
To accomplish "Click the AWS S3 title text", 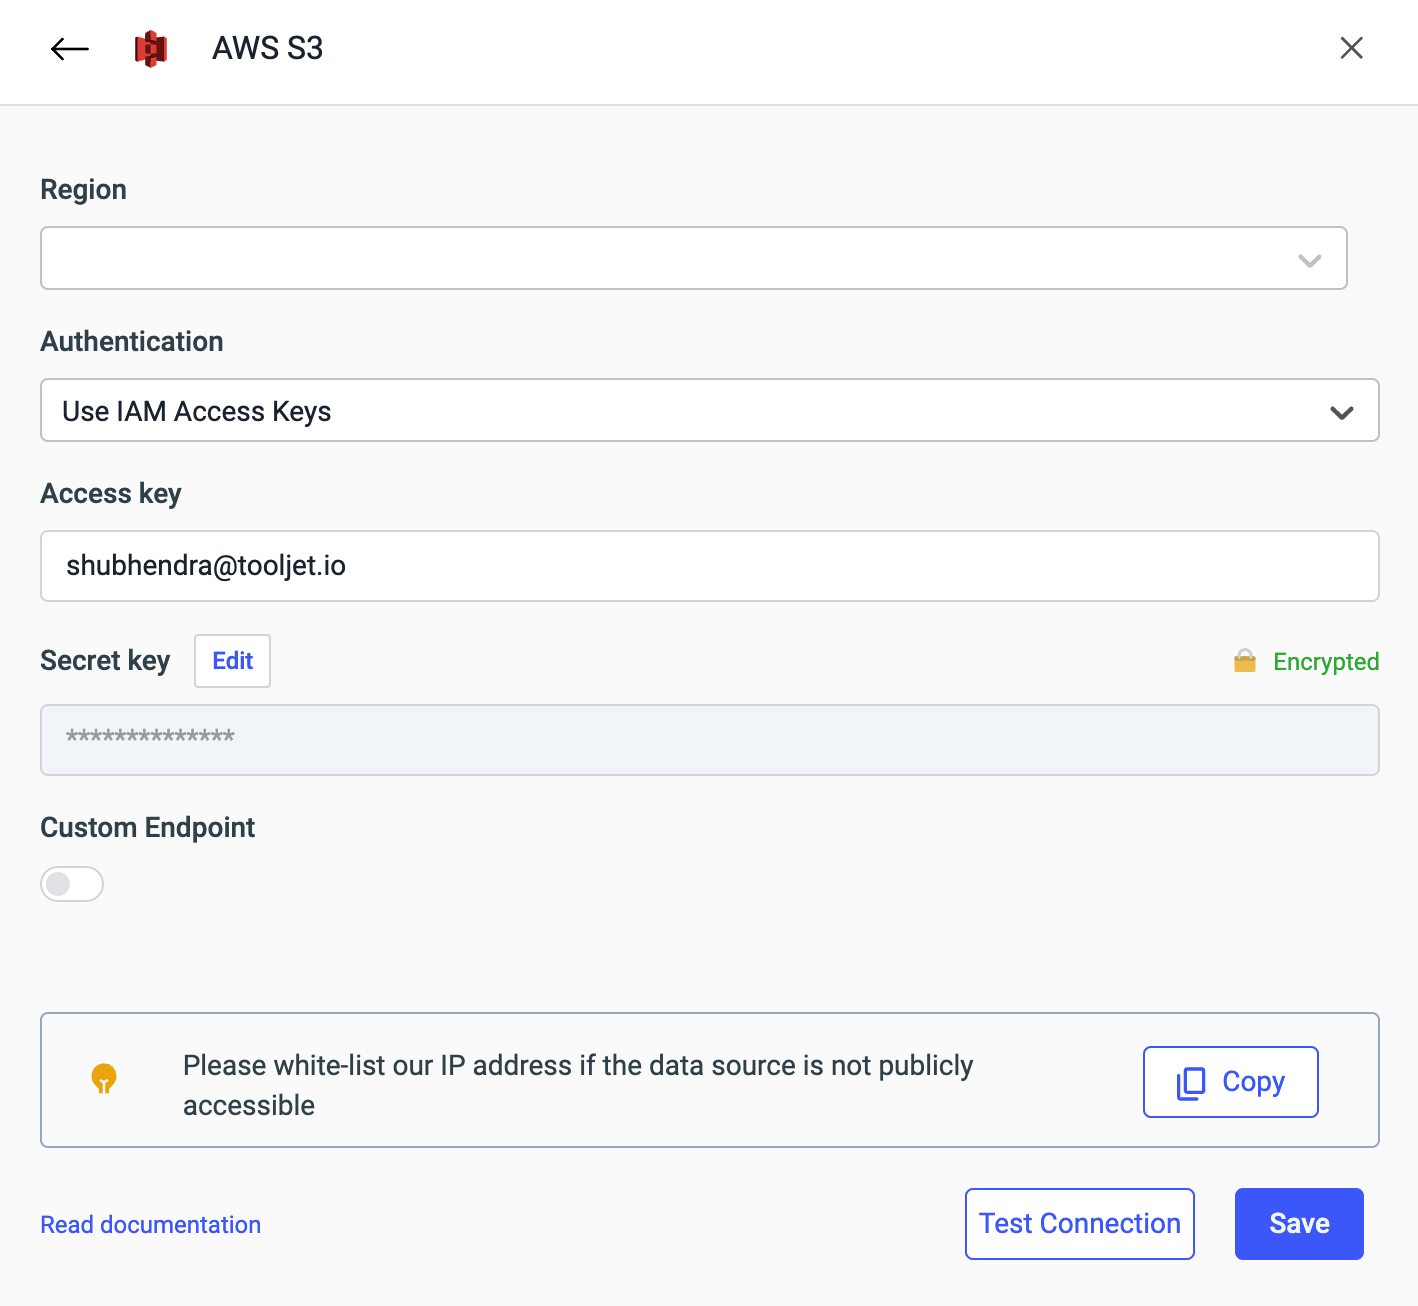I will coord(267,49).
